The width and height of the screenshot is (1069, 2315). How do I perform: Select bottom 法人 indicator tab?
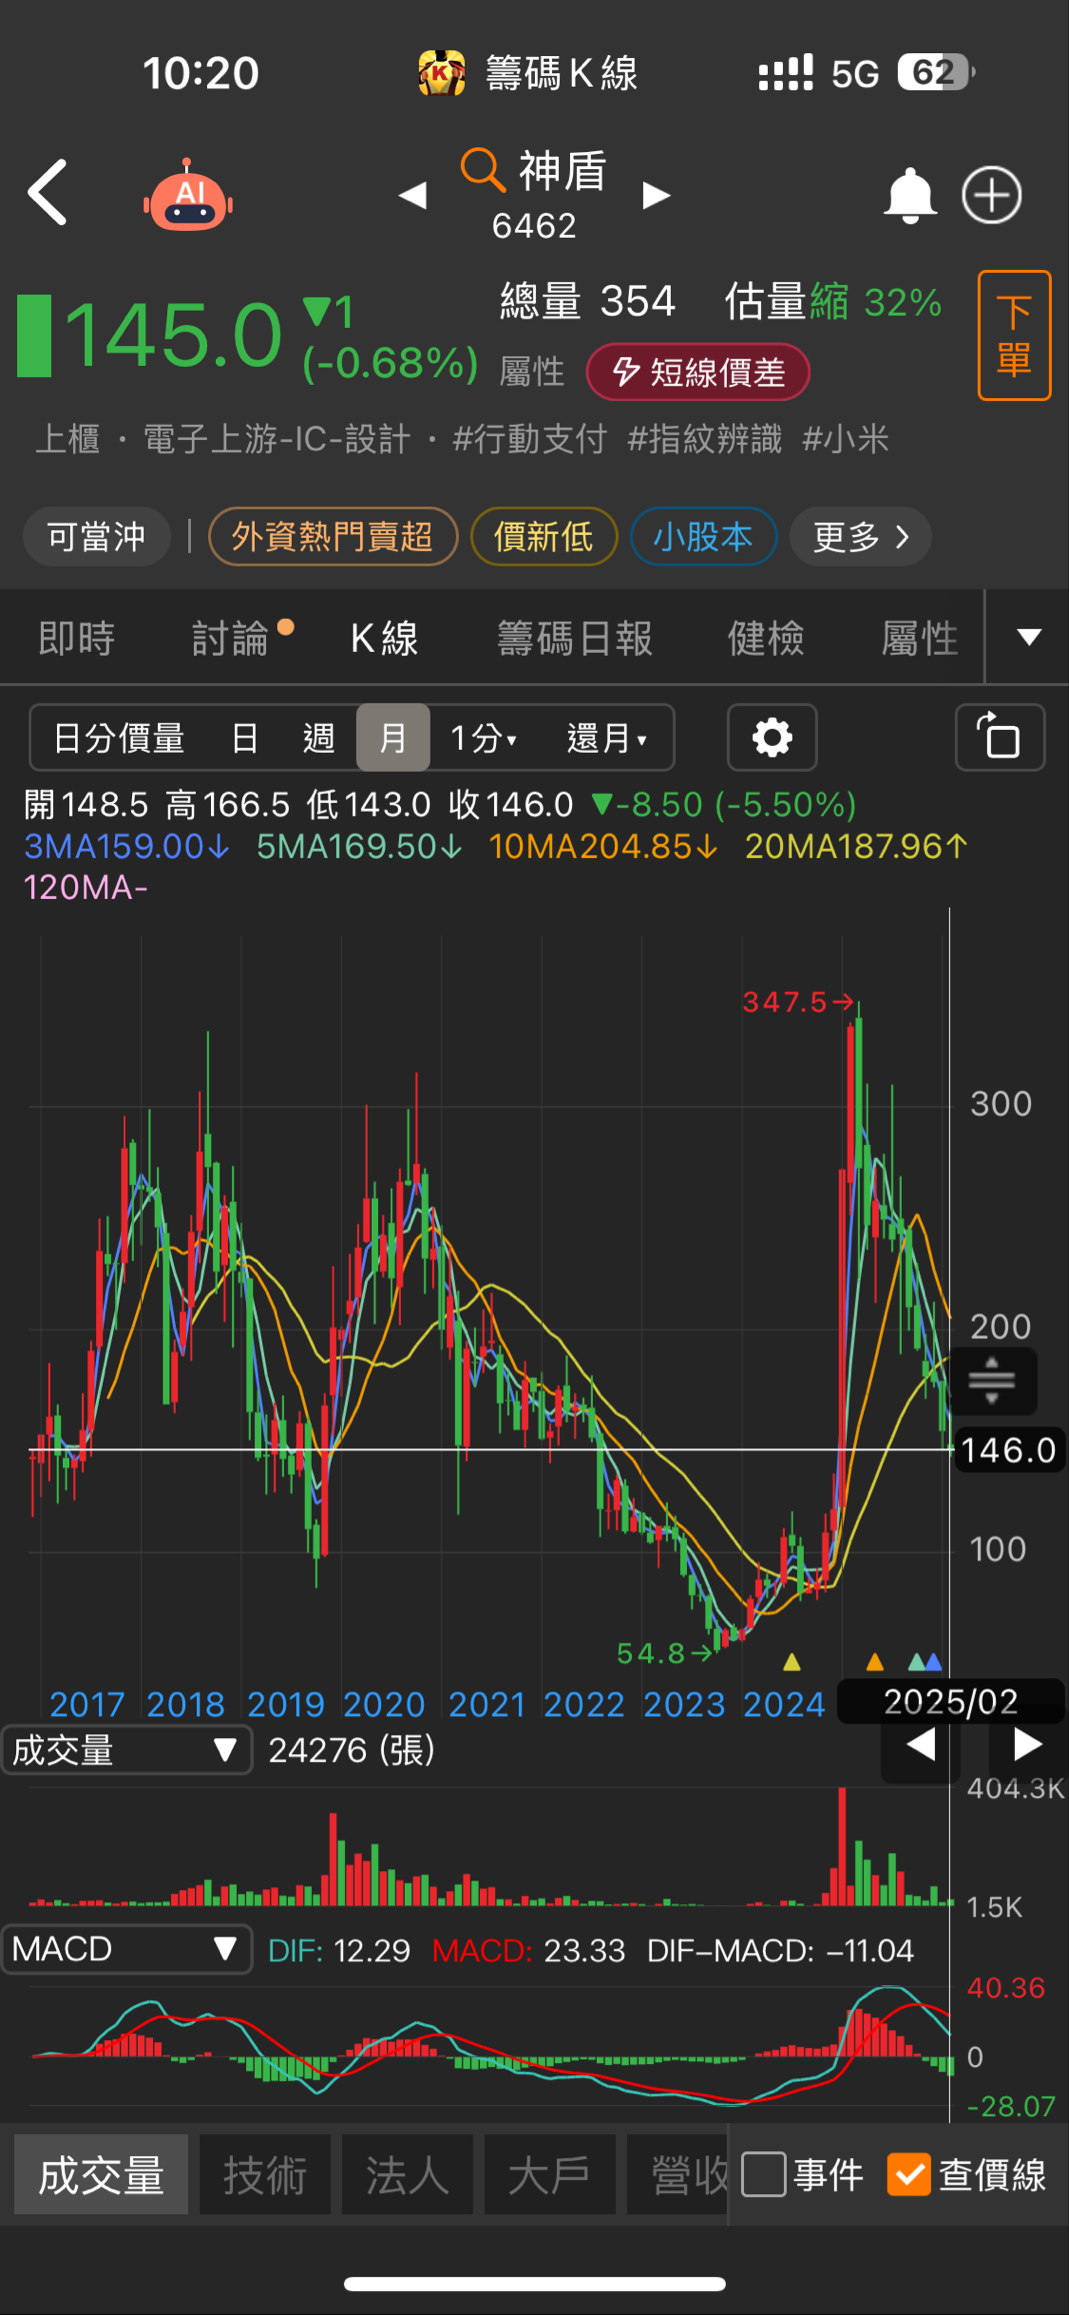(x=407, y=2174)
